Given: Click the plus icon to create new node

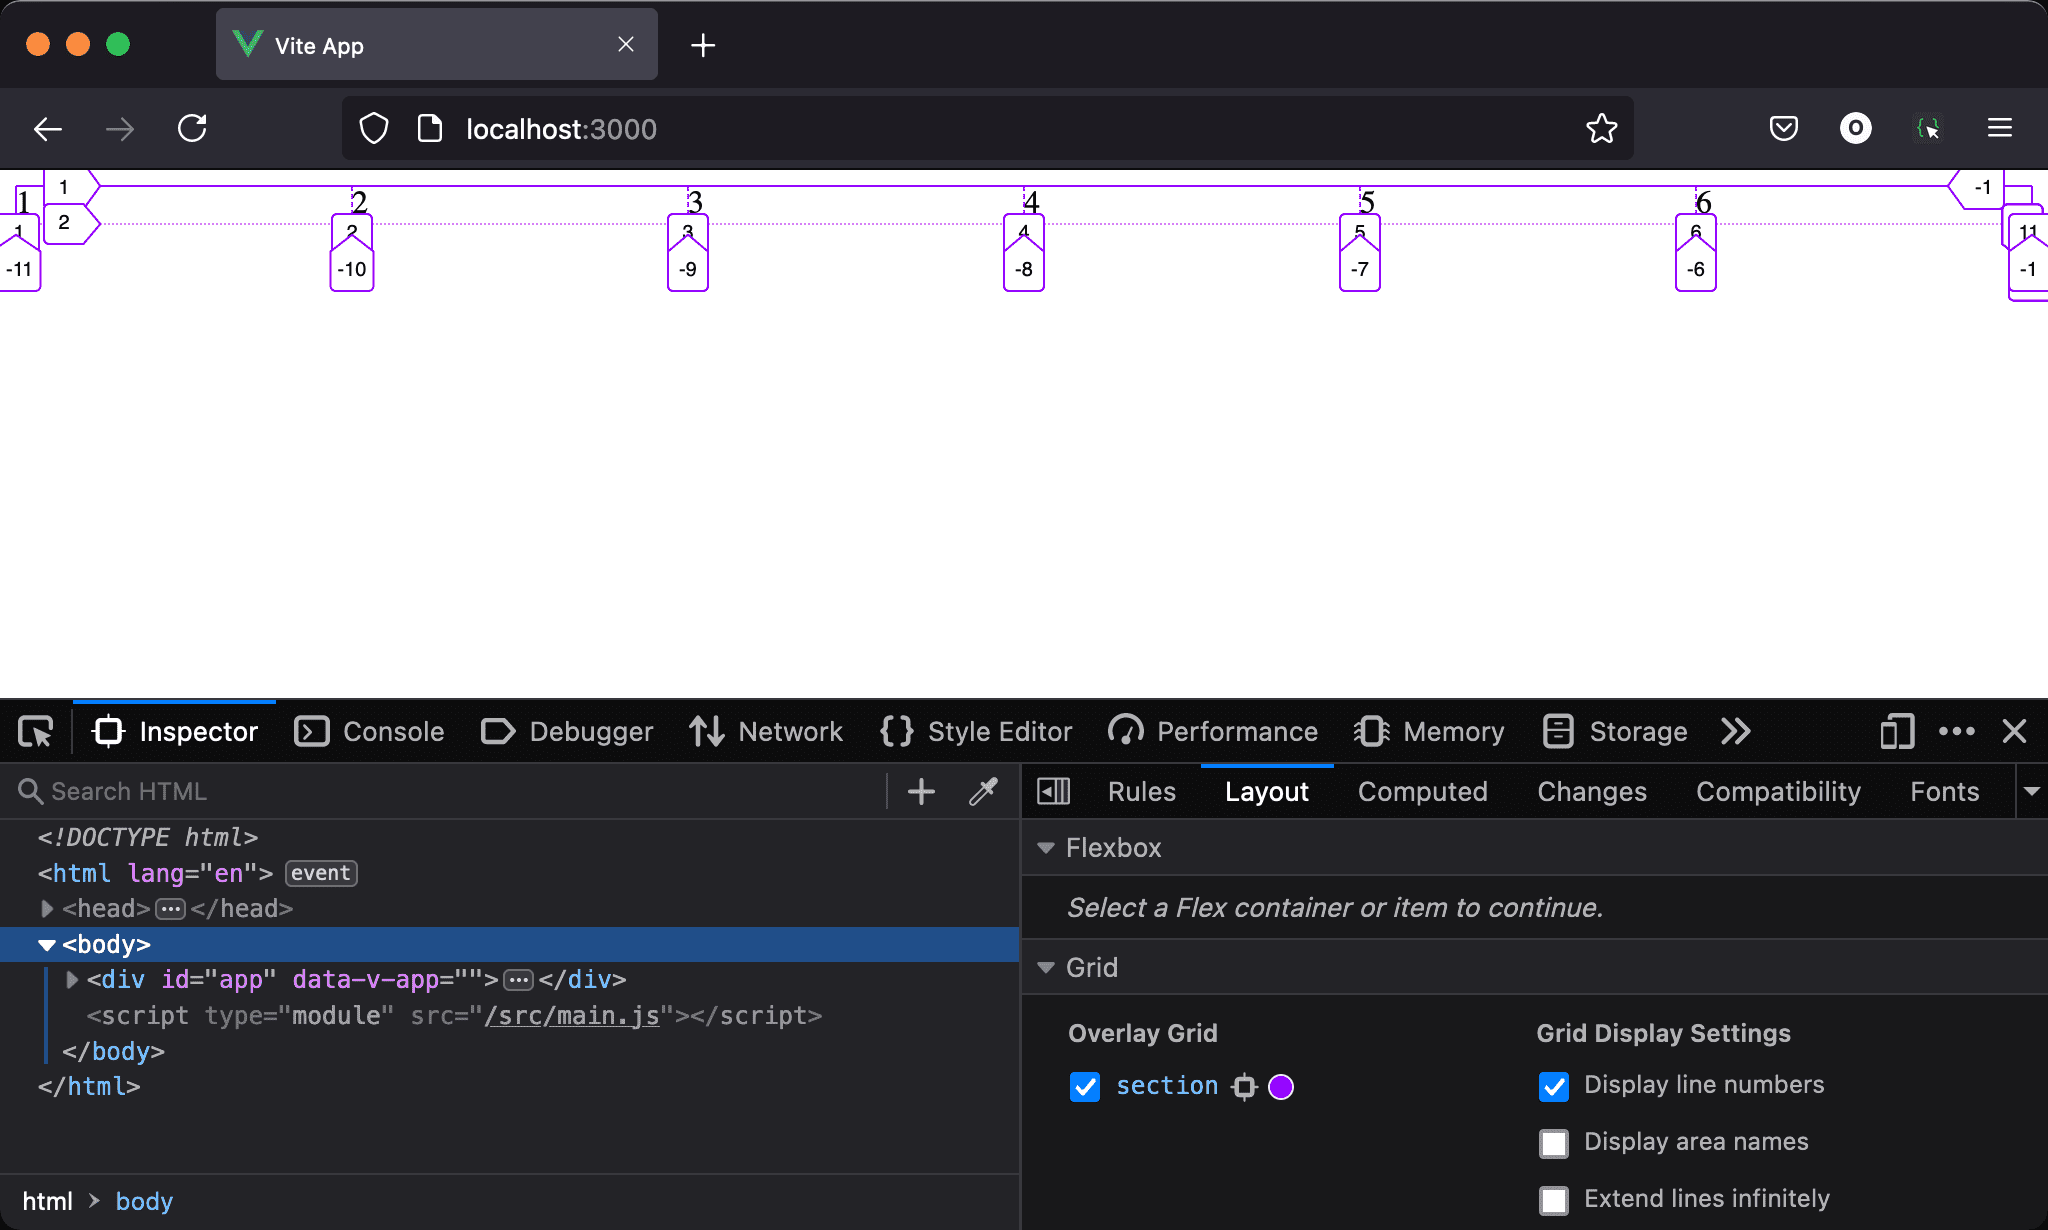Looking at the screenshot, I should tap(921, 791).
